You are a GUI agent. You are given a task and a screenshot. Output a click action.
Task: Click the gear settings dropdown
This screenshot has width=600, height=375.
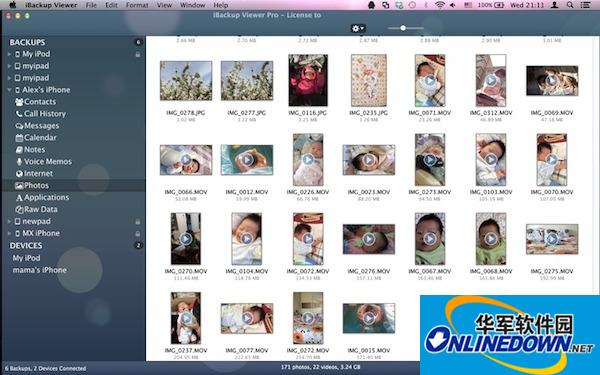(358, 28)
